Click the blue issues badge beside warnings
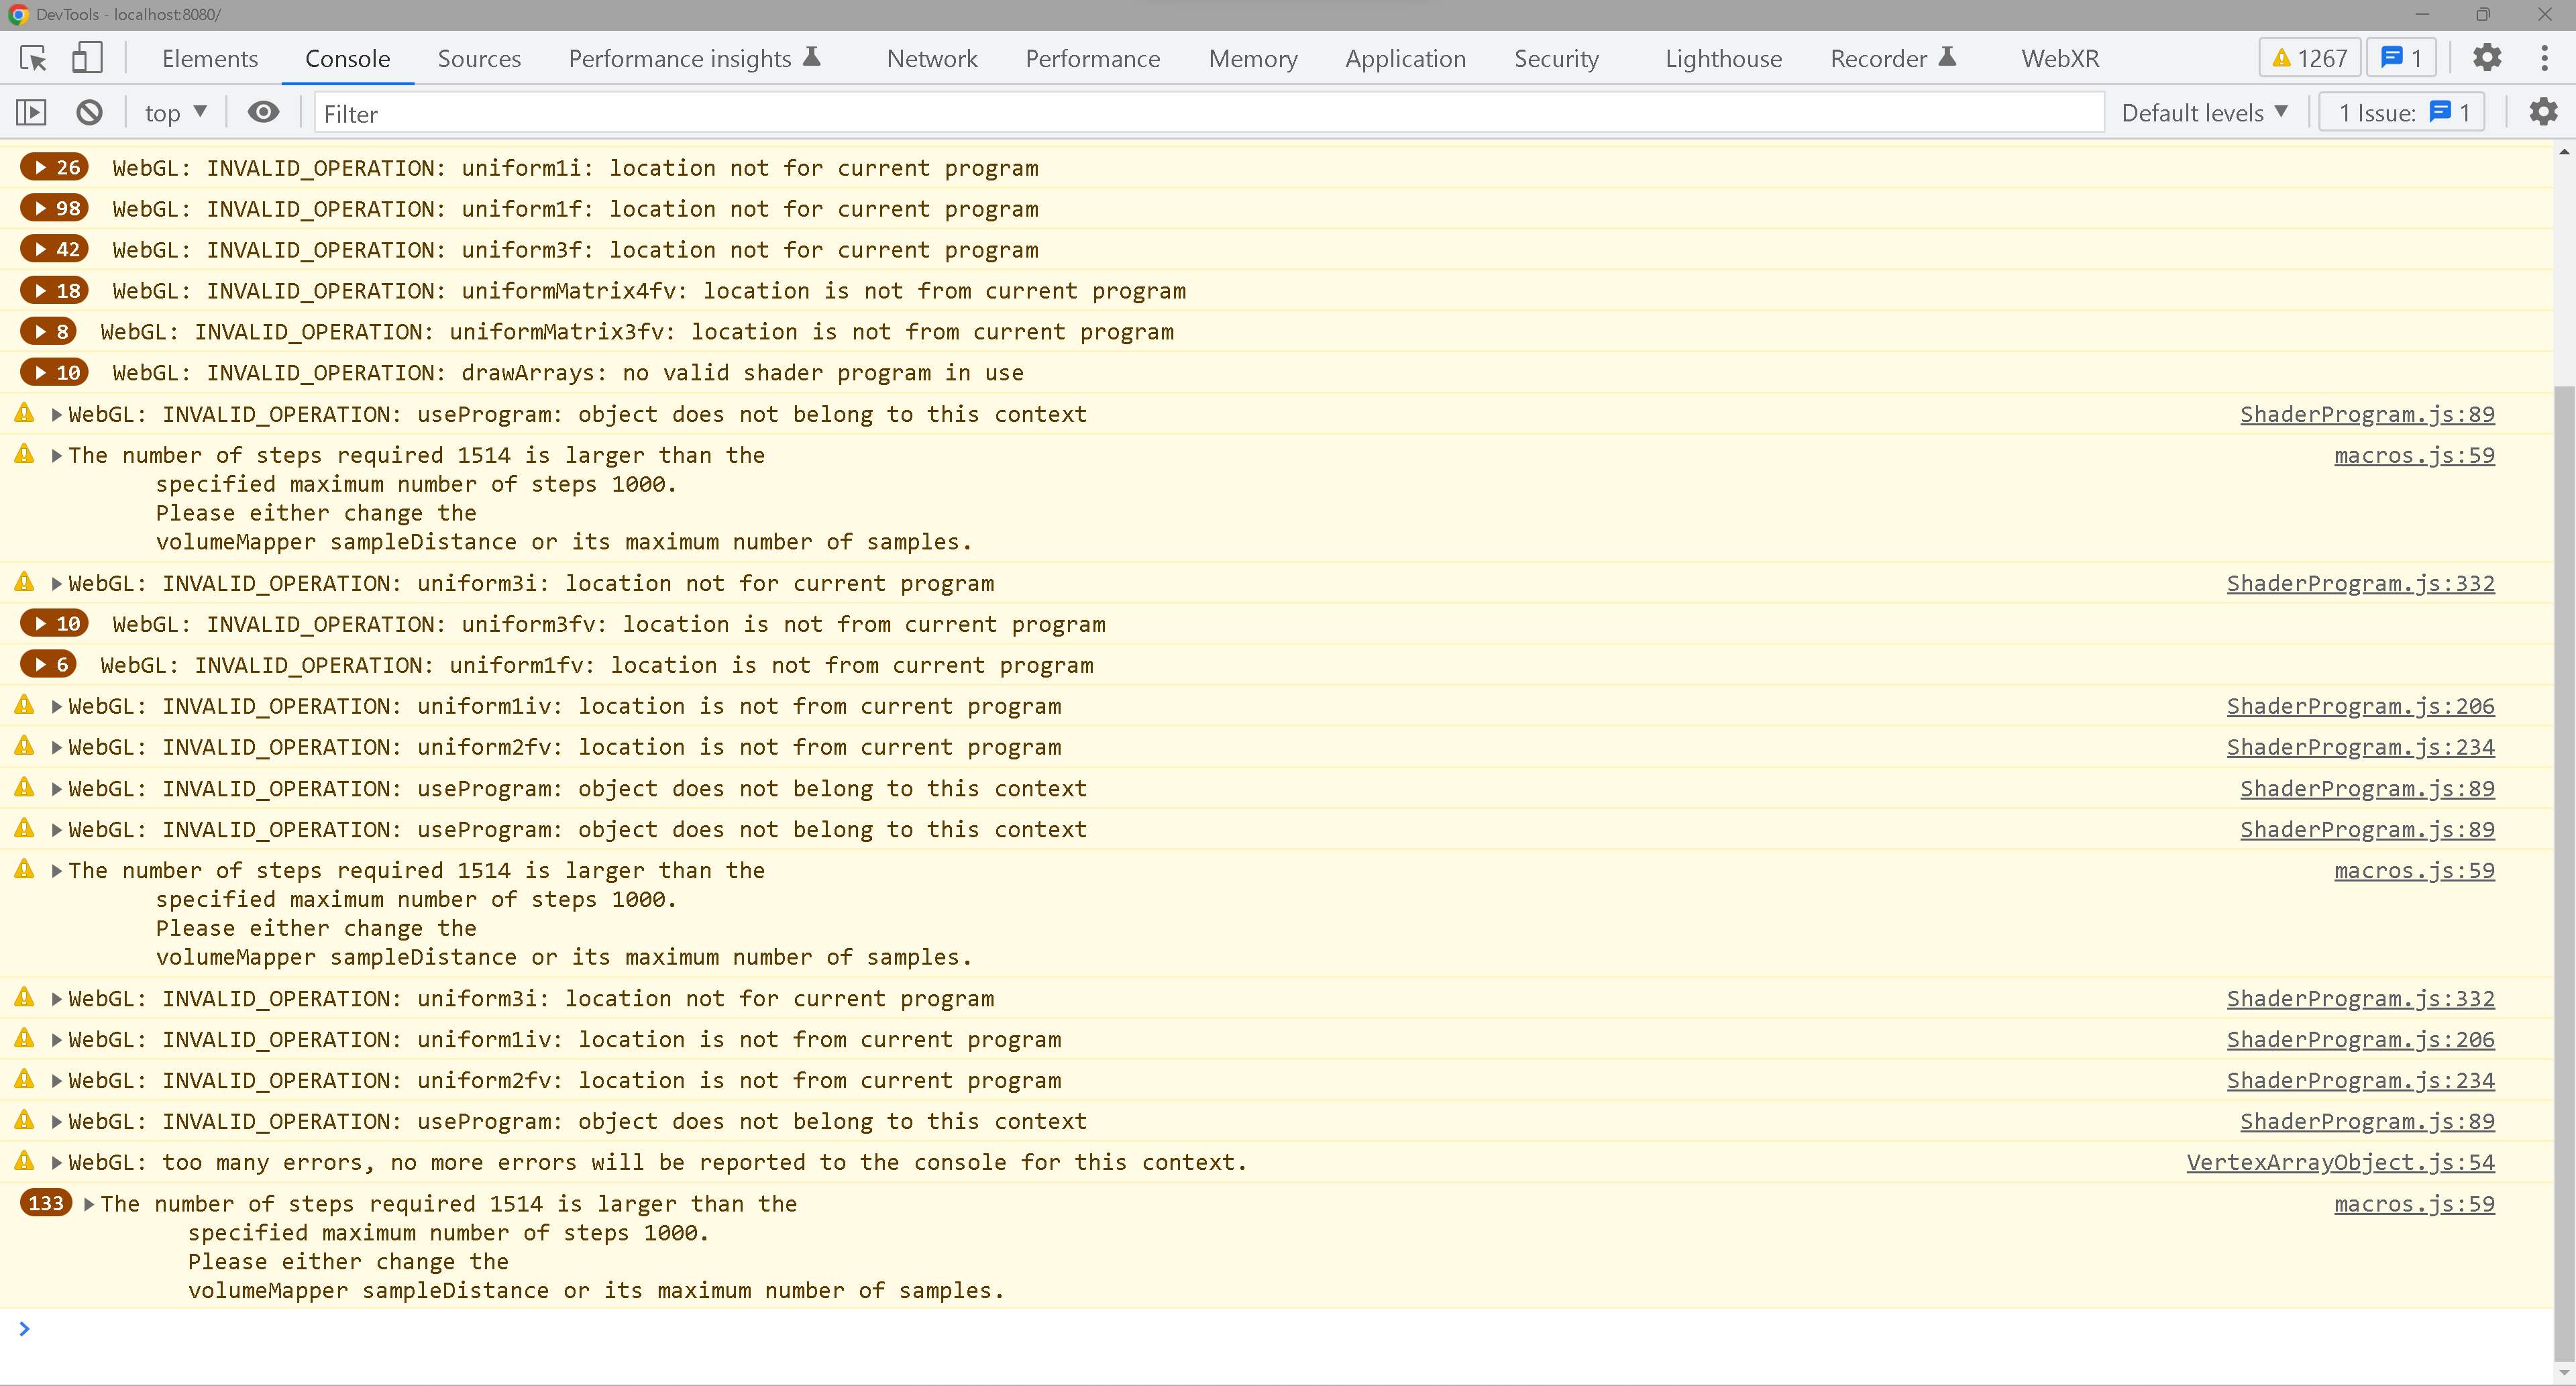 pyautogui.click(x=2400, y=58)
